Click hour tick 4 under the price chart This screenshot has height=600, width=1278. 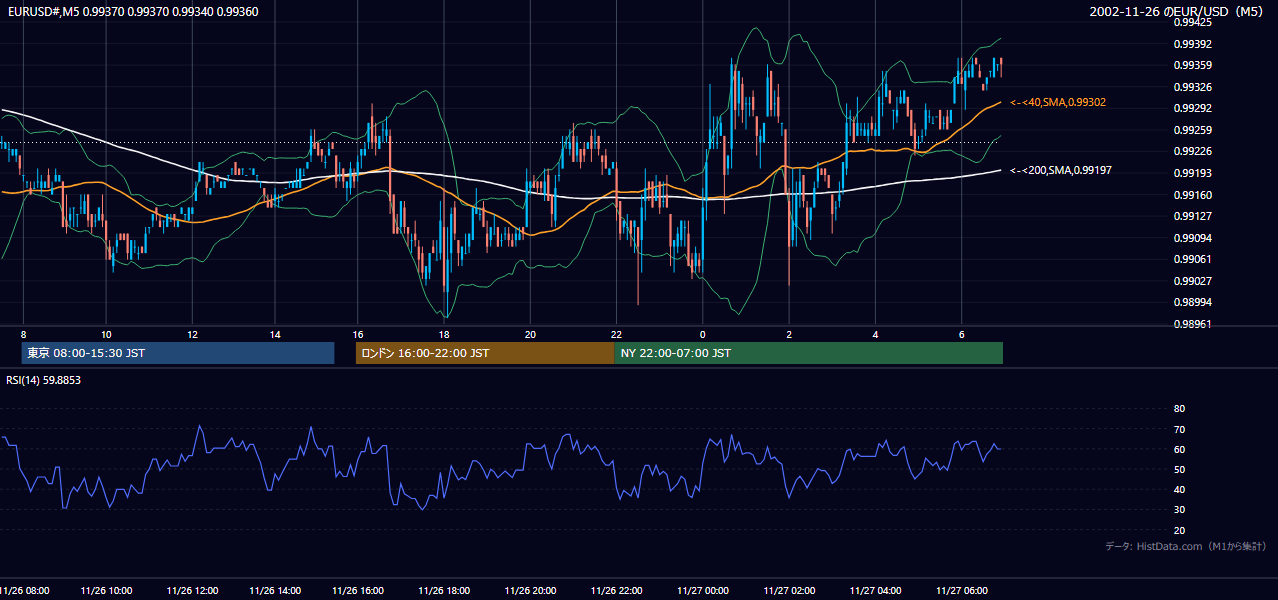875,334
